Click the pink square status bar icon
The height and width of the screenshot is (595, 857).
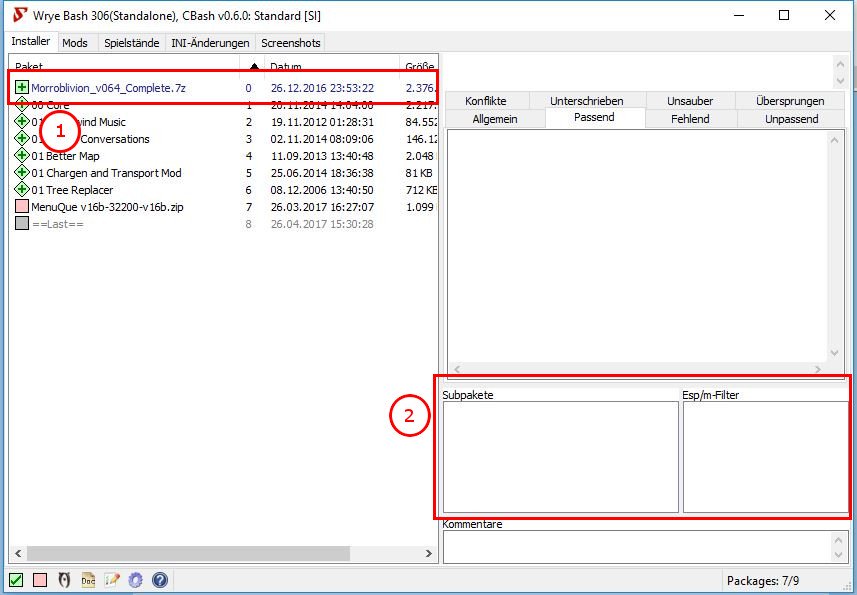click(x=40, y=580)
